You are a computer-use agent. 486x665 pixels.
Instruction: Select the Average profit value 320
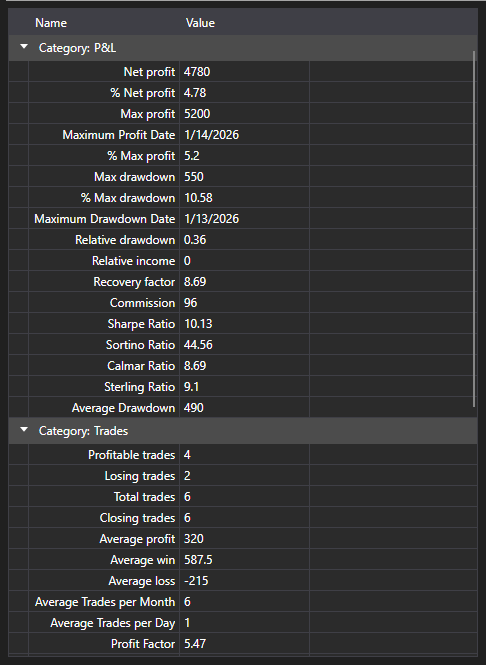point(193,539)
